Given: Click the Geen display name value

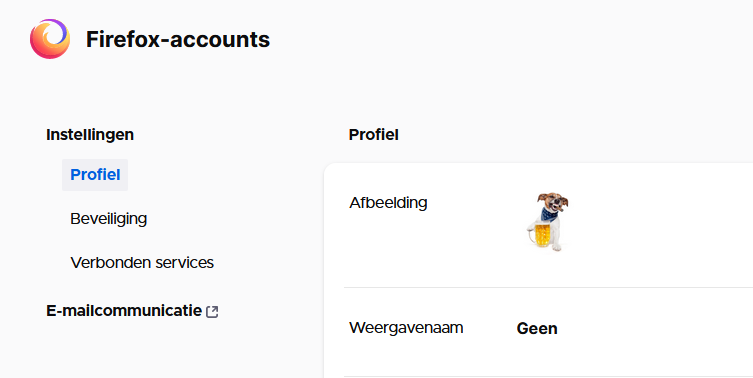Looking at the screenshot, I should (537, 329).
